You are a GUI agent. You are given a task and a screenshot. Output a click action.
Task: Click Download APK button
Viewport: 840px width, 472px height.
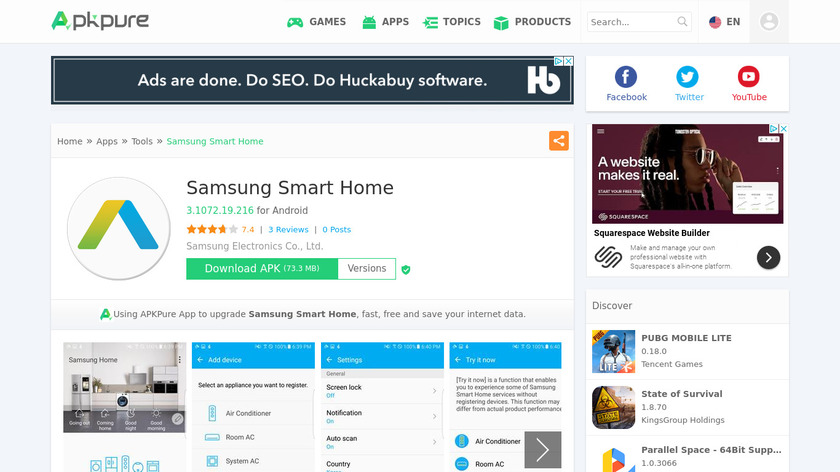[262, 269]
